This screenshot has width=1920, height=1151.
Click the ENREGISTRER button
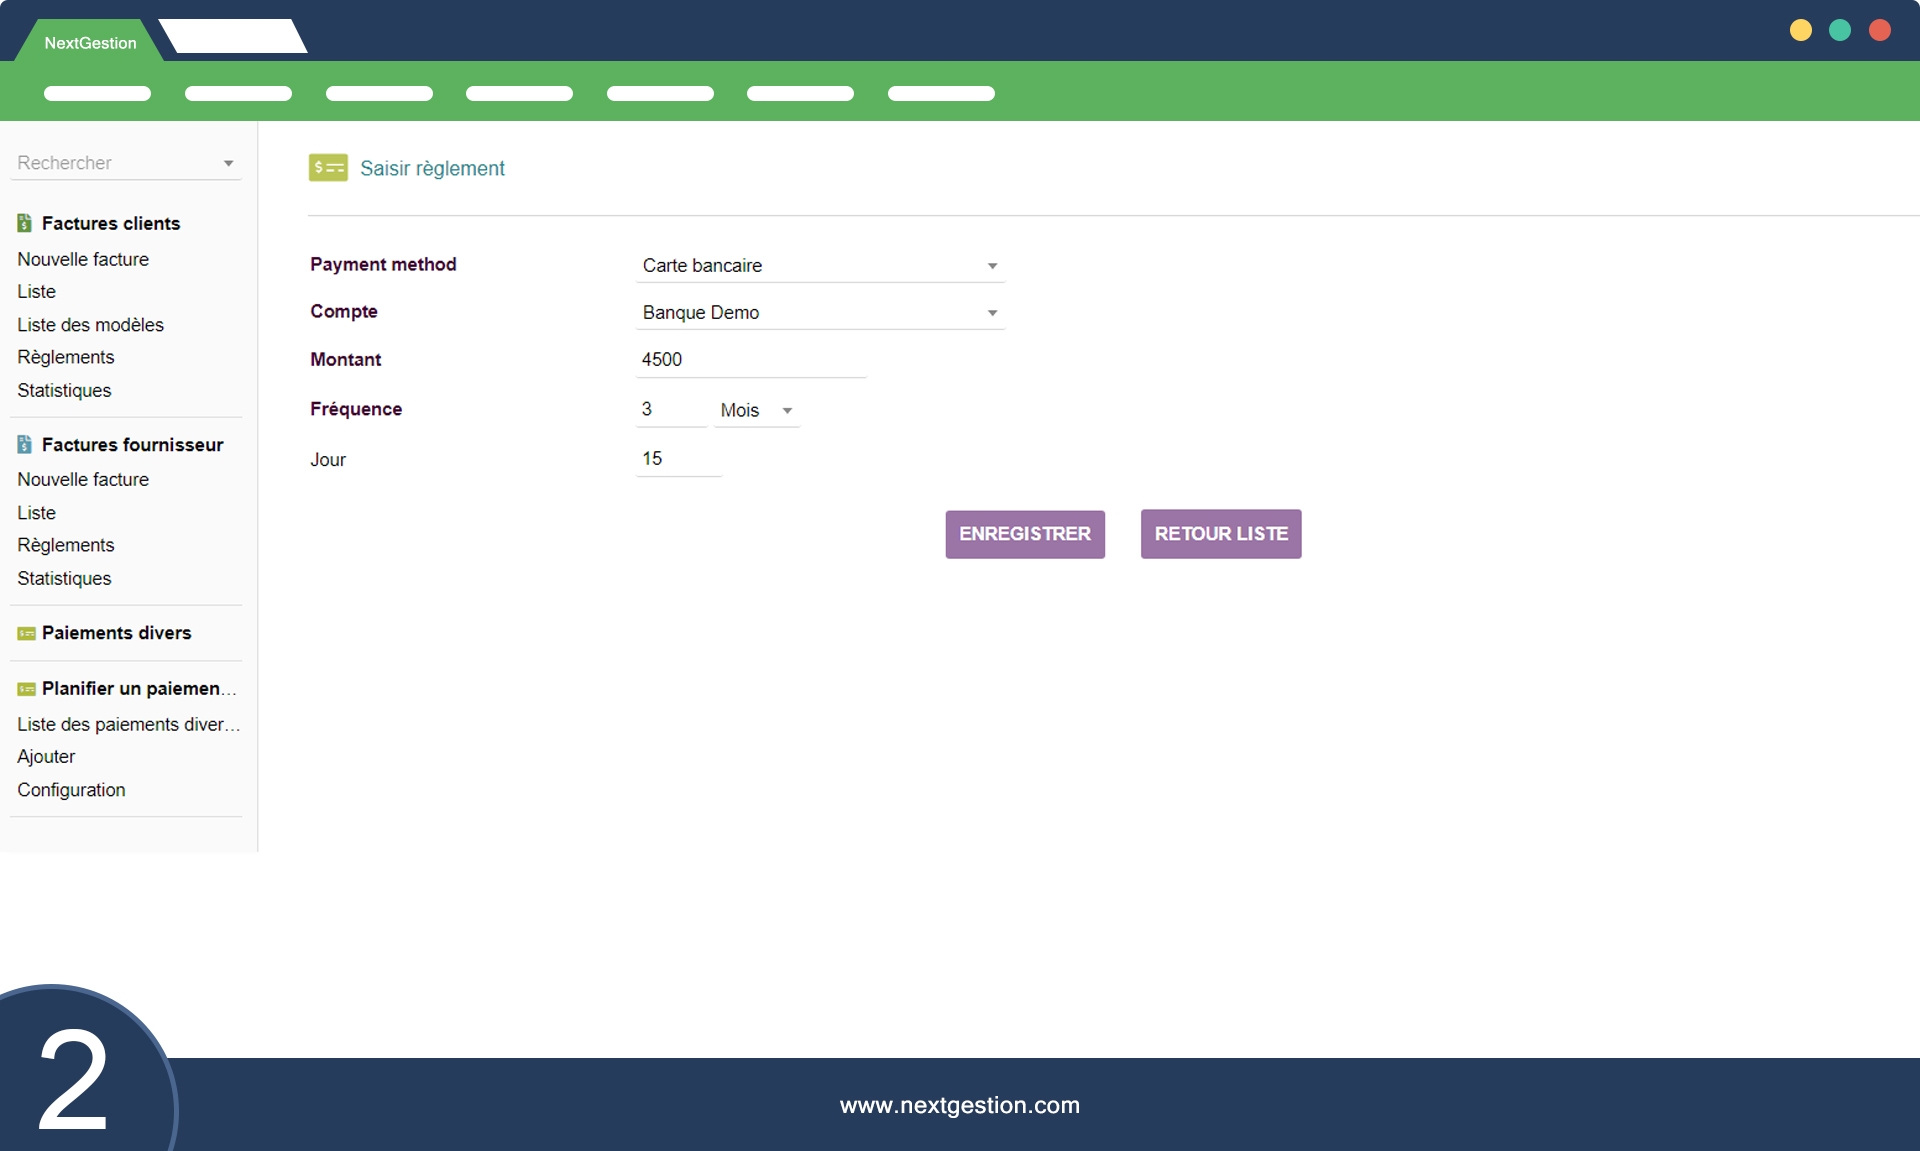point(1025,534)
